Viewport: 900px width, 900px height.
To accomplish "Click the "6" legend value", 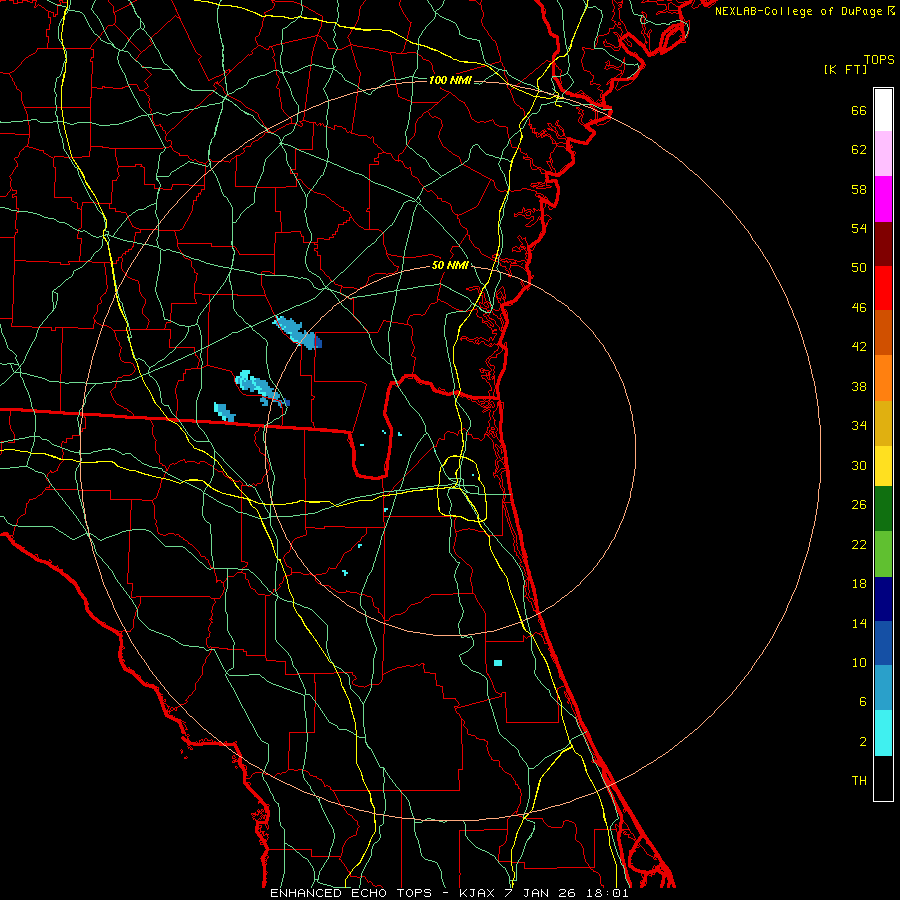I will (x=863, y=702).
